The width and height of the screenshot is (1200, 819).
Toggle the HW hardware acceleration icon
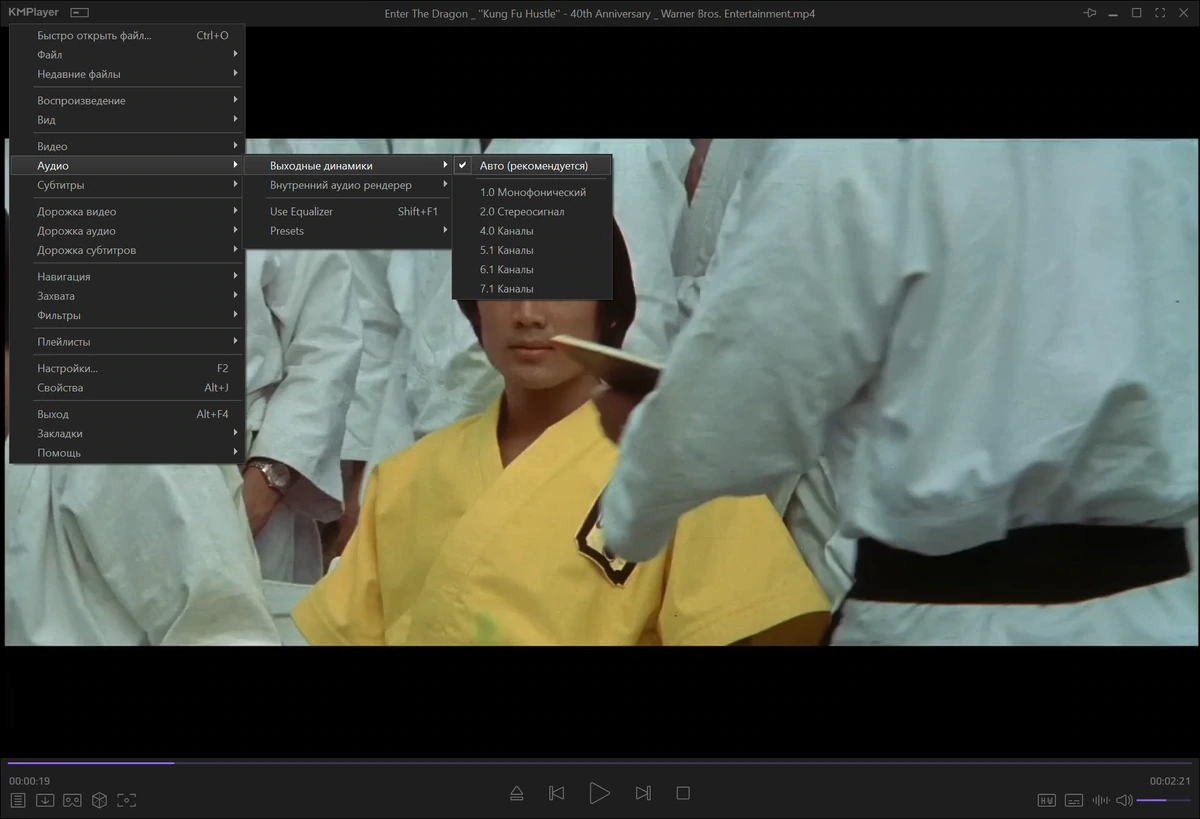click(1047, 800)
